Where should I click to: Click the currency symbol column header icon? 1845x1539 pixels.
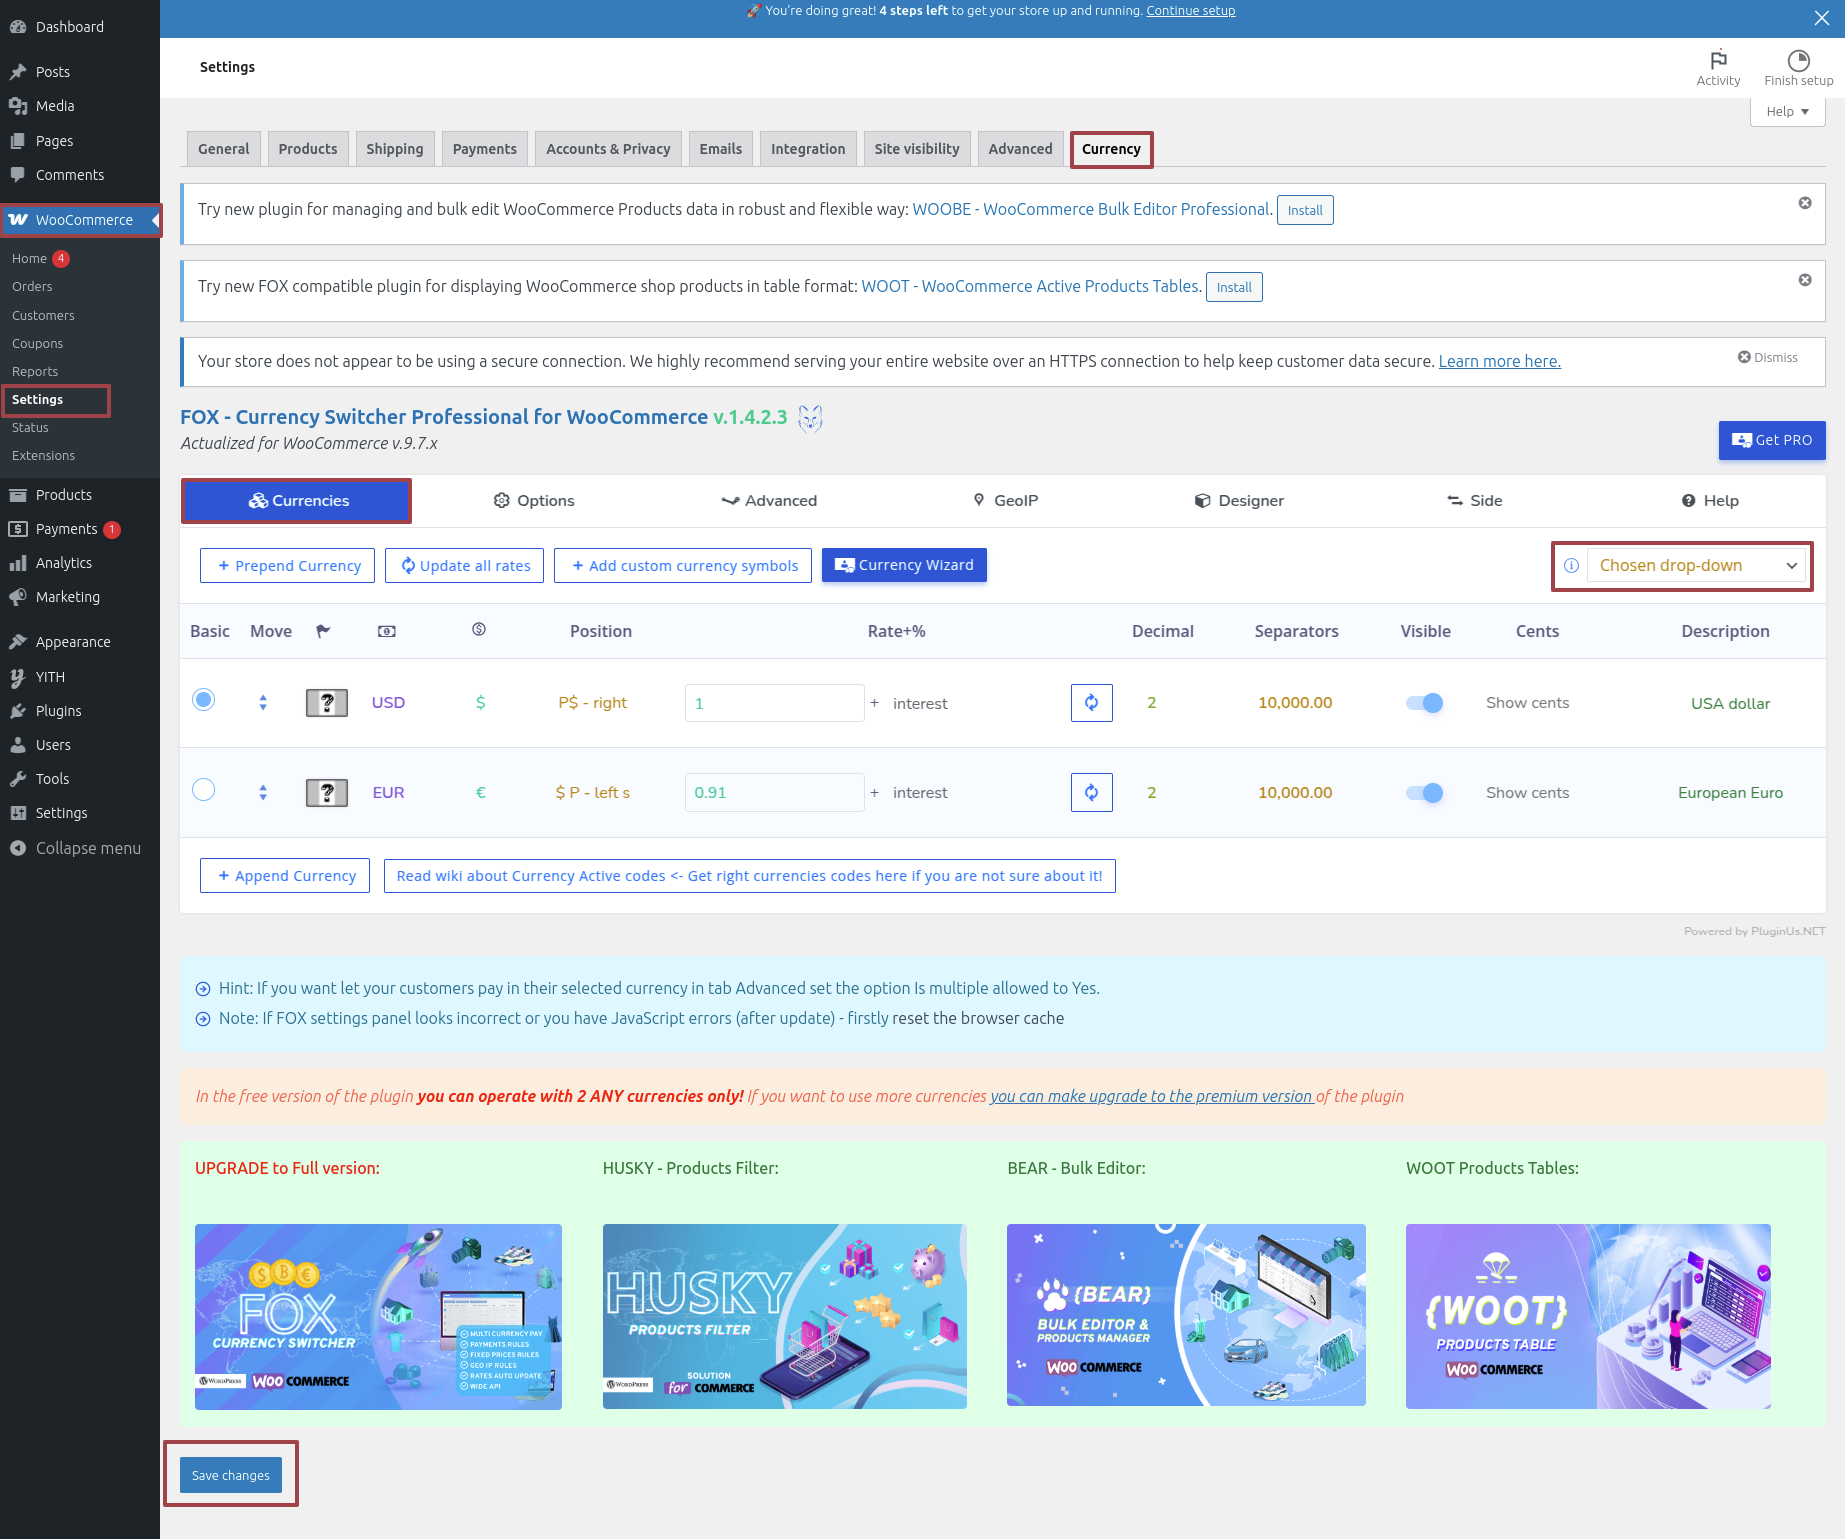(479, 630)
